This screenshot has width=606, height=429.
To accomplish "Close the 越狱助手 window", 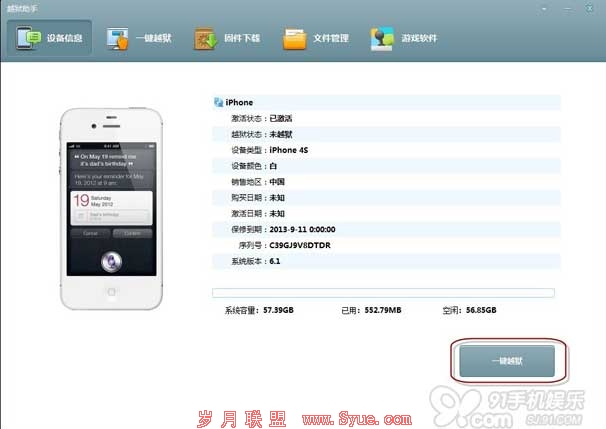I will click(589, 9).
